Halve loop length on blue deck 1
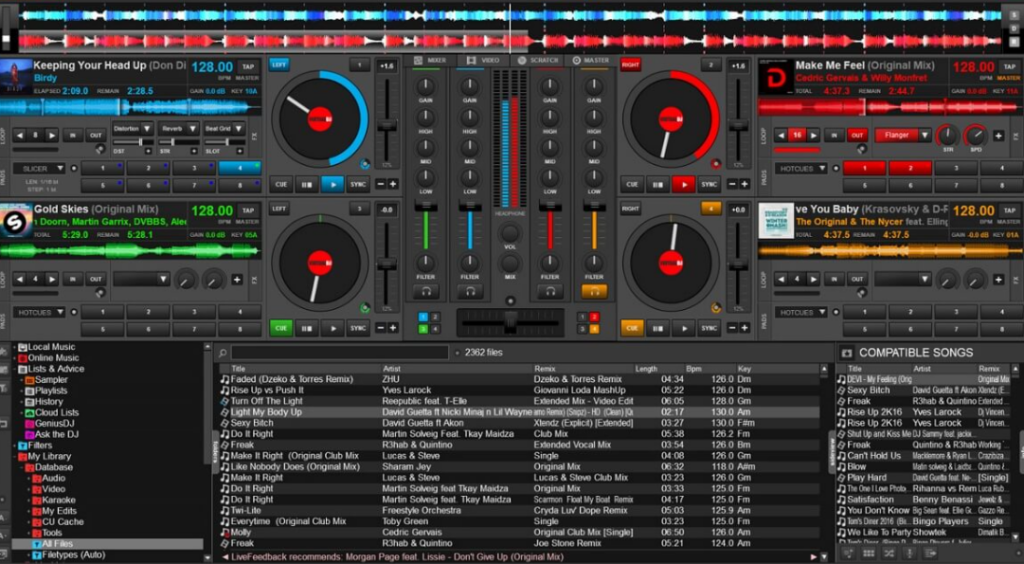This screenshot has height=564, width=1024. click(x=20, y=136)
